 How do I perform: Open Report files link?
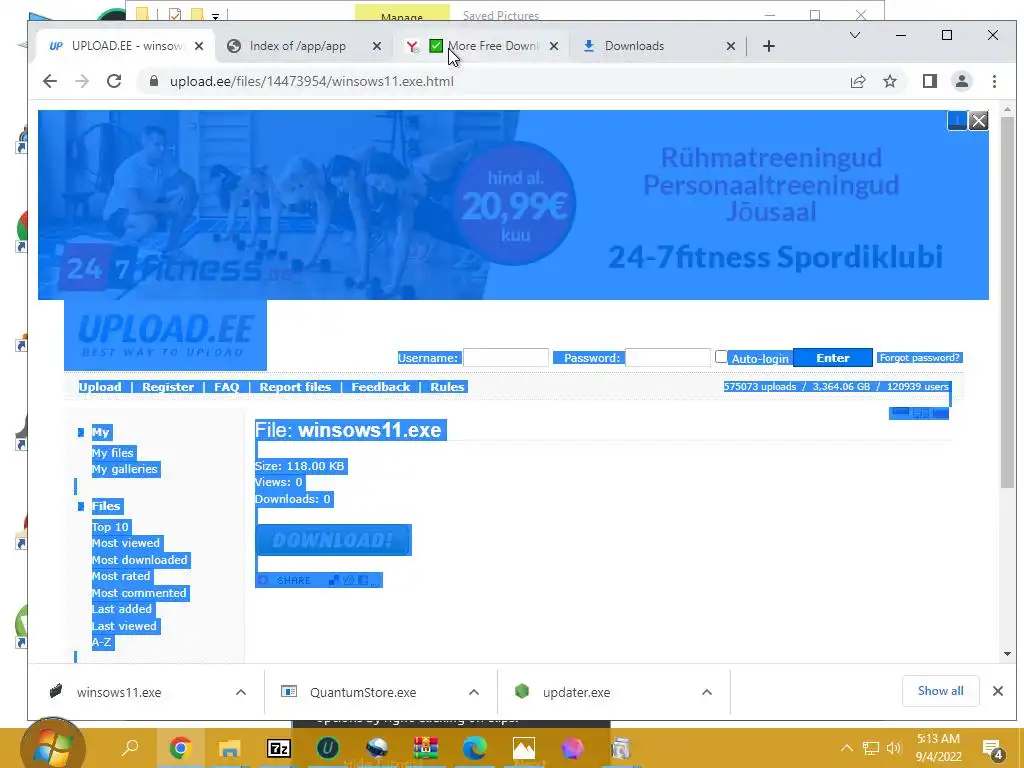[x=295, y=387]
